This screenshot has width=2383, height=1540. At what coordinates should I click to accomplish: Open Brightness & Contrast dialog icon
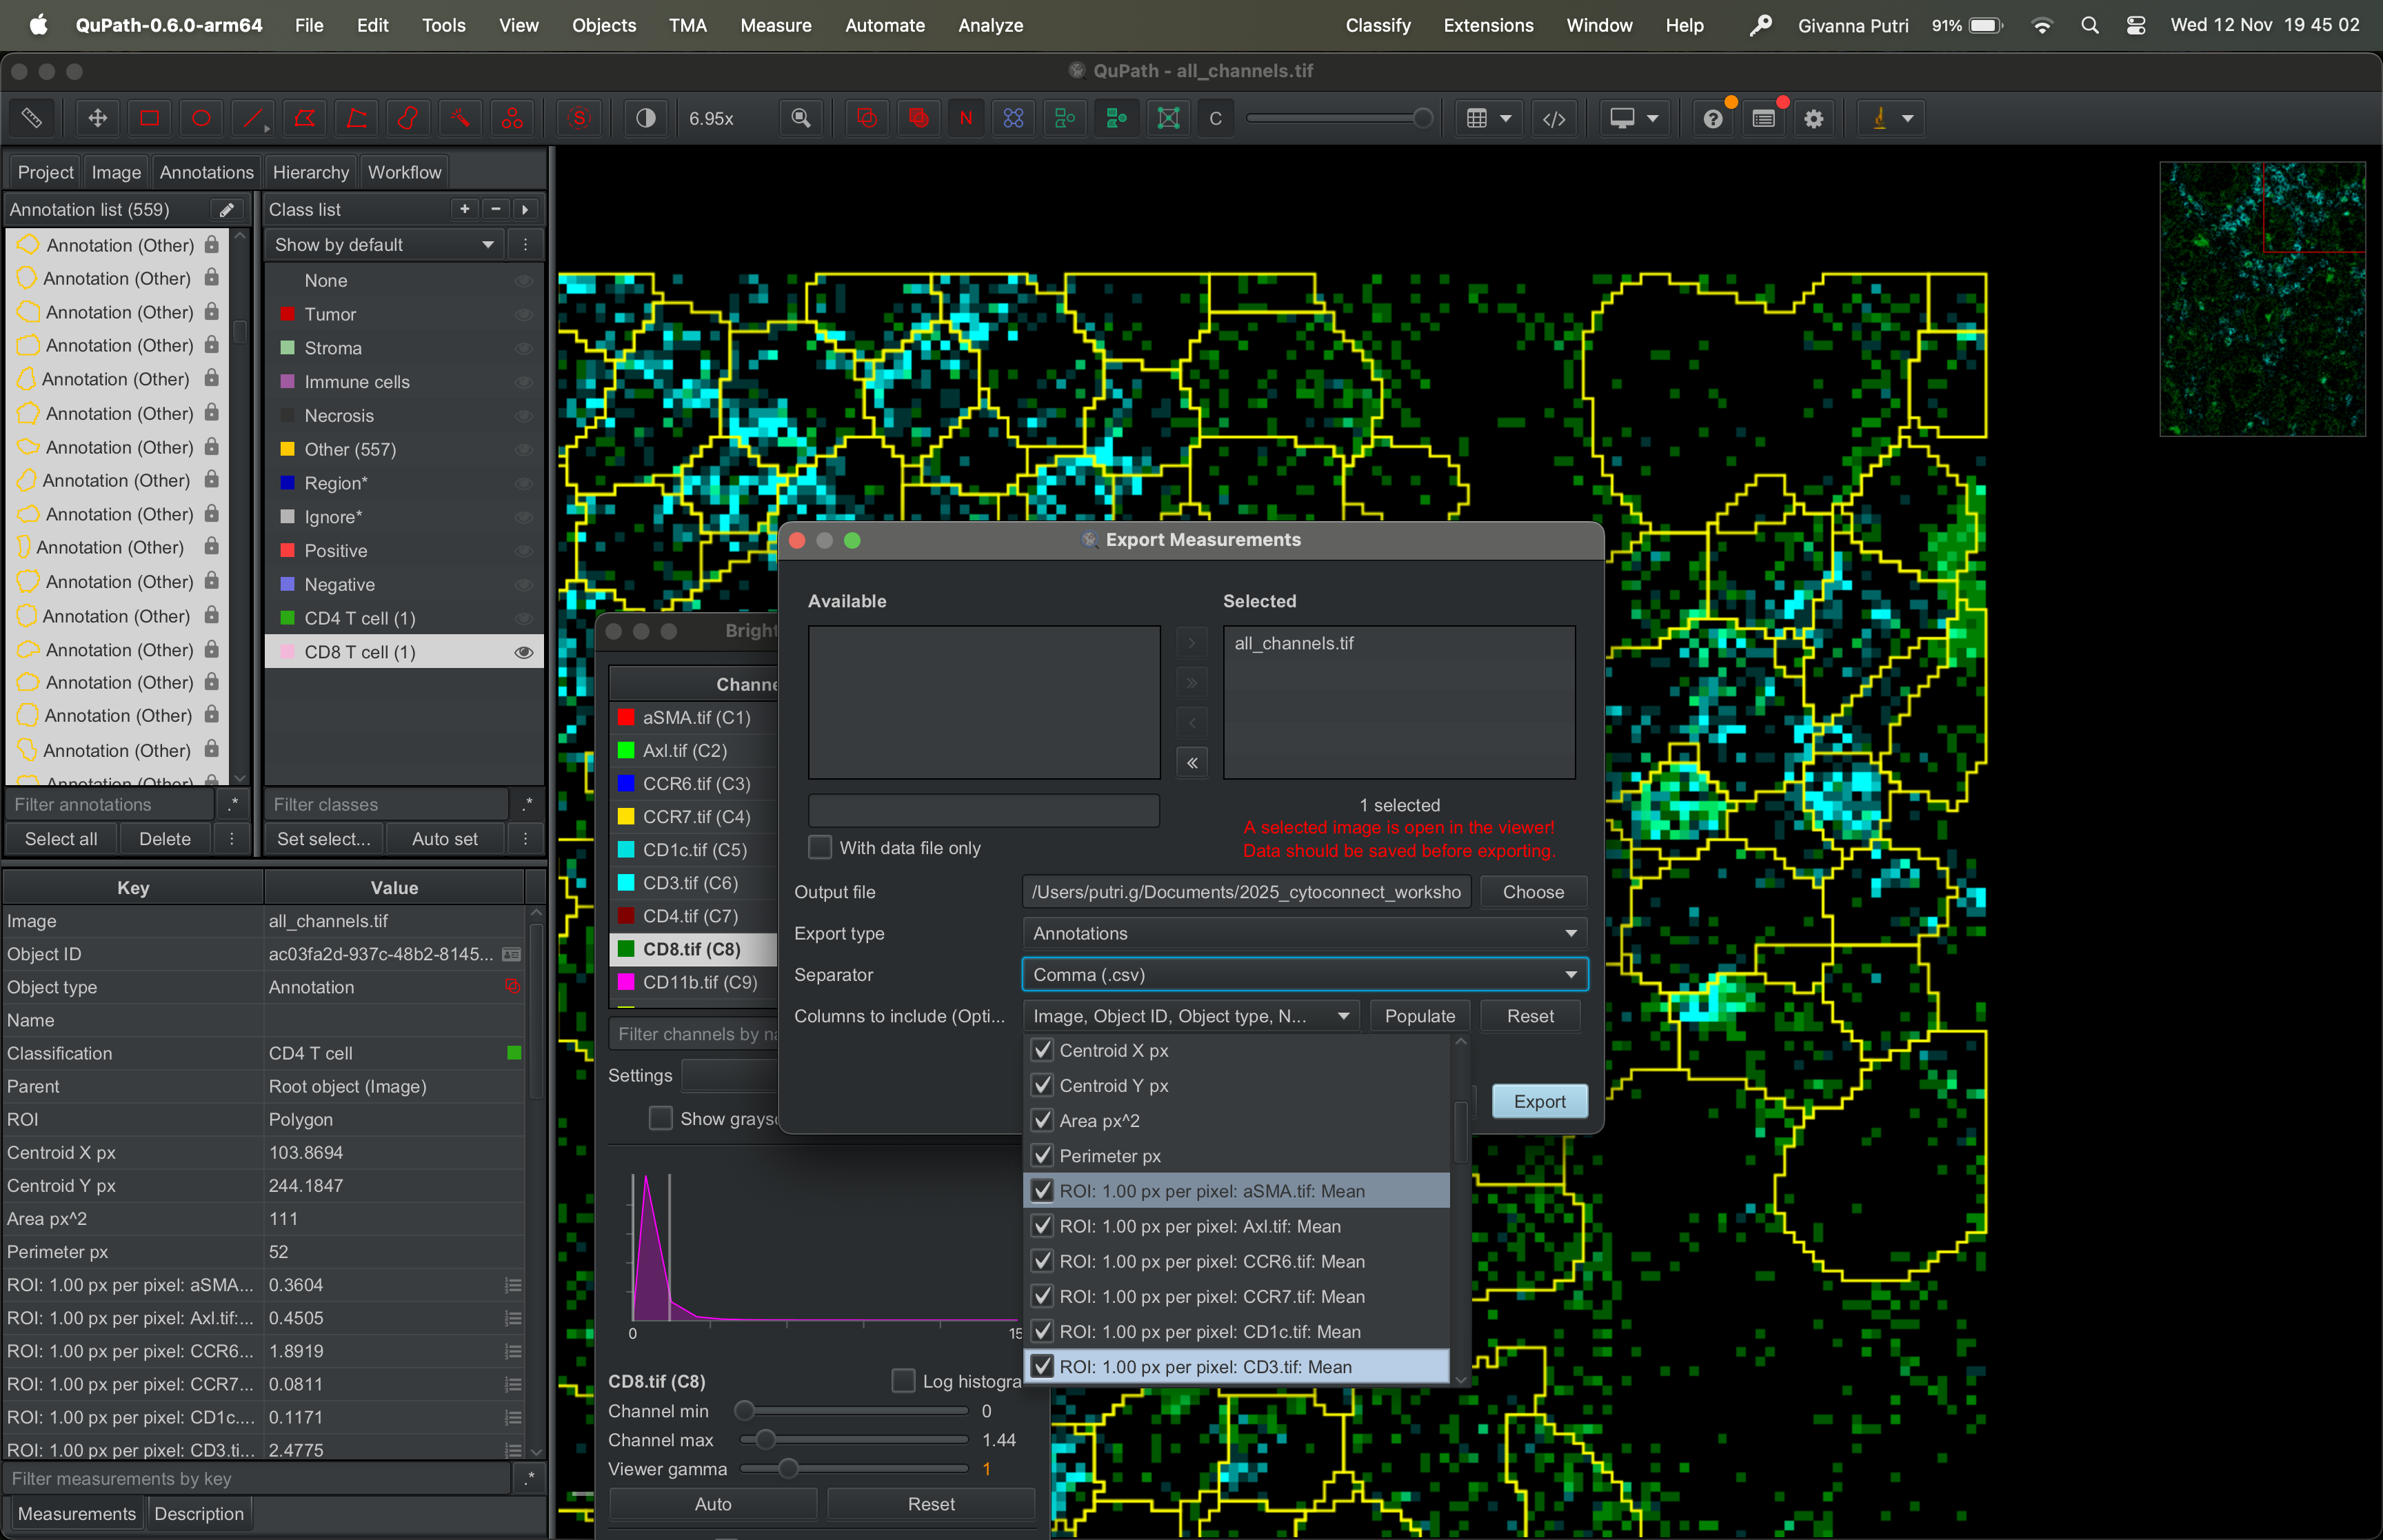[646, 118]
